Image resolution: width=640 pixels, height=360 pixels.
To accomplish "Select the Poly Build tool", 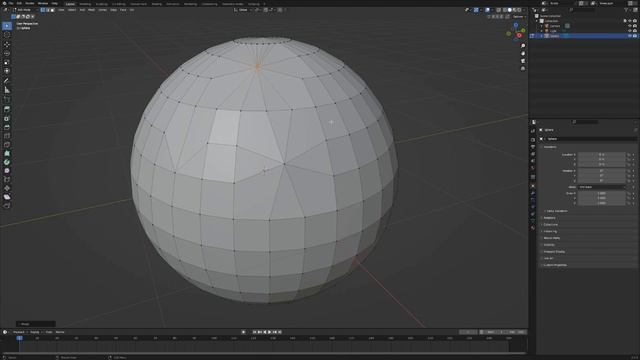I will [7, 153].
